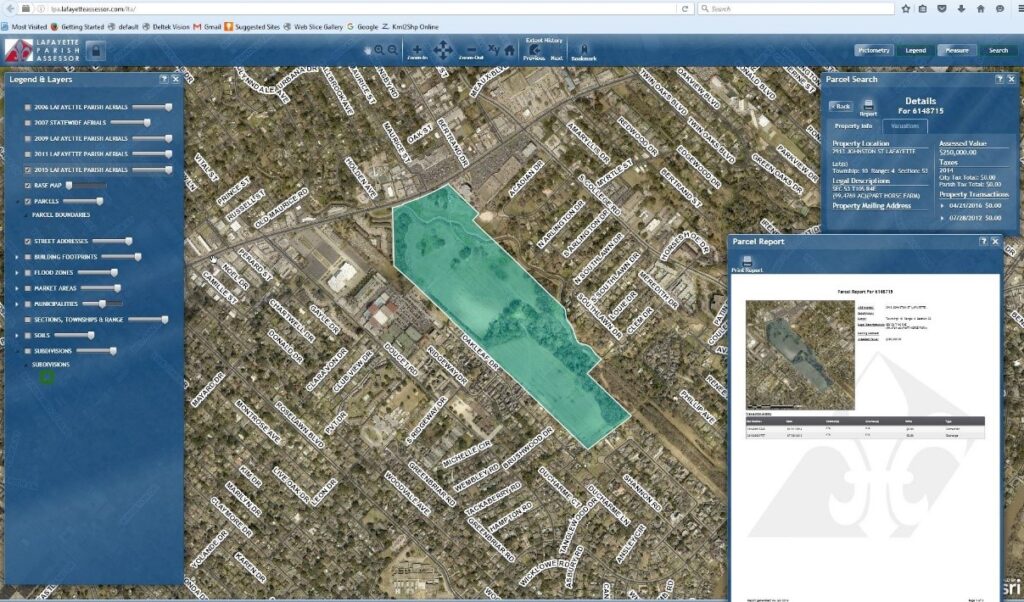Go to Previous map extent

click(x=534, y=52)
